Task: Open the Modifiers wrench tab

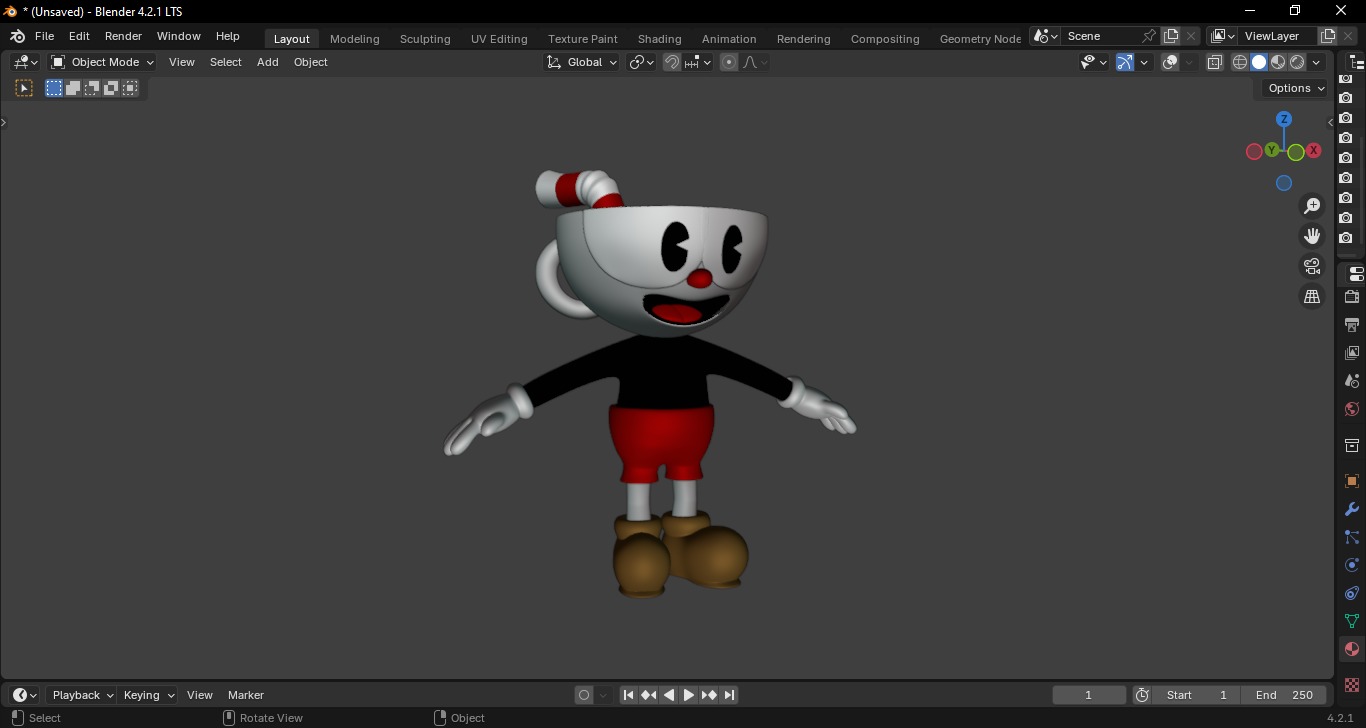Action: (x=1352, y=509)
